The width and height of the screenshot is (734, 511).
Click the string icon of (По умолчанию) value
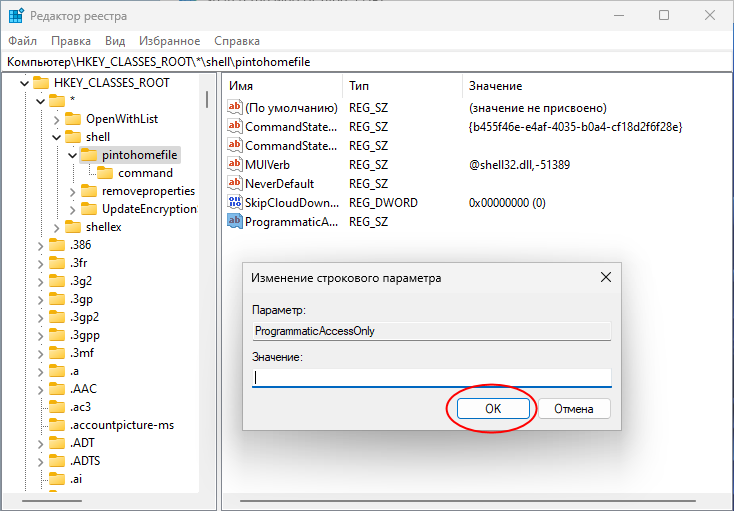(x=235, y=107)
